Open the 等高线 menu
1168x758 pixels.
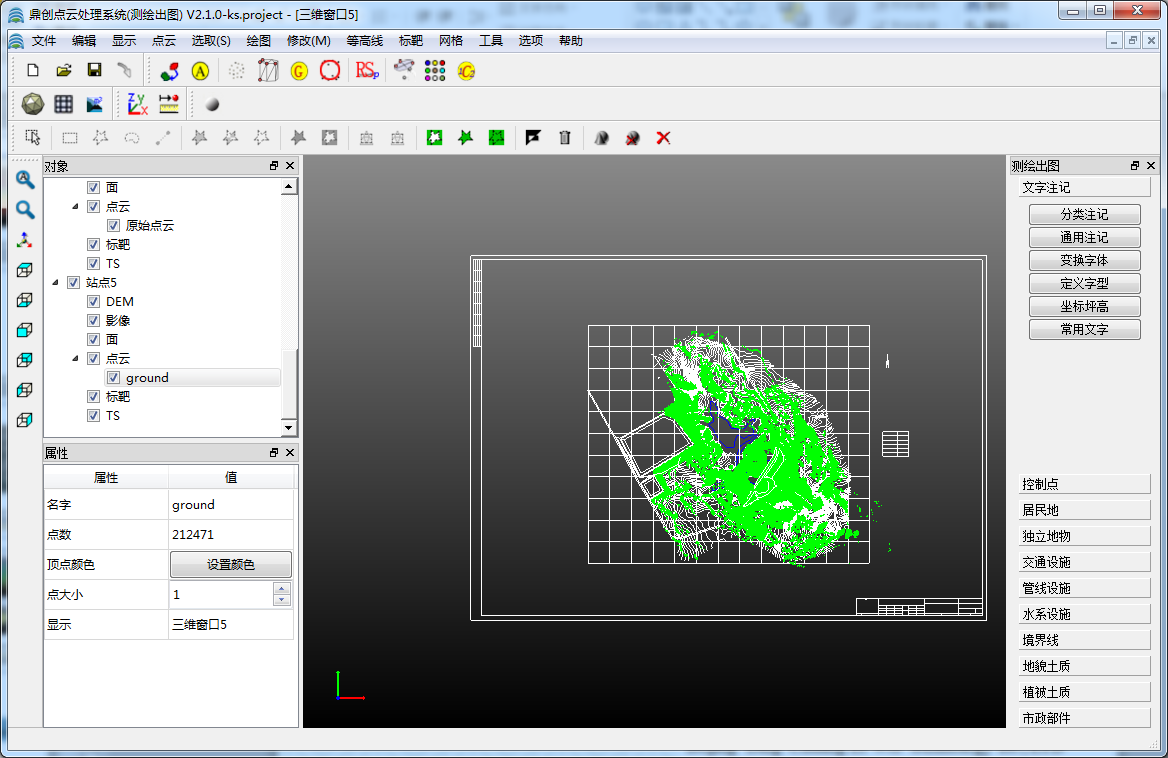pos(364,41)
